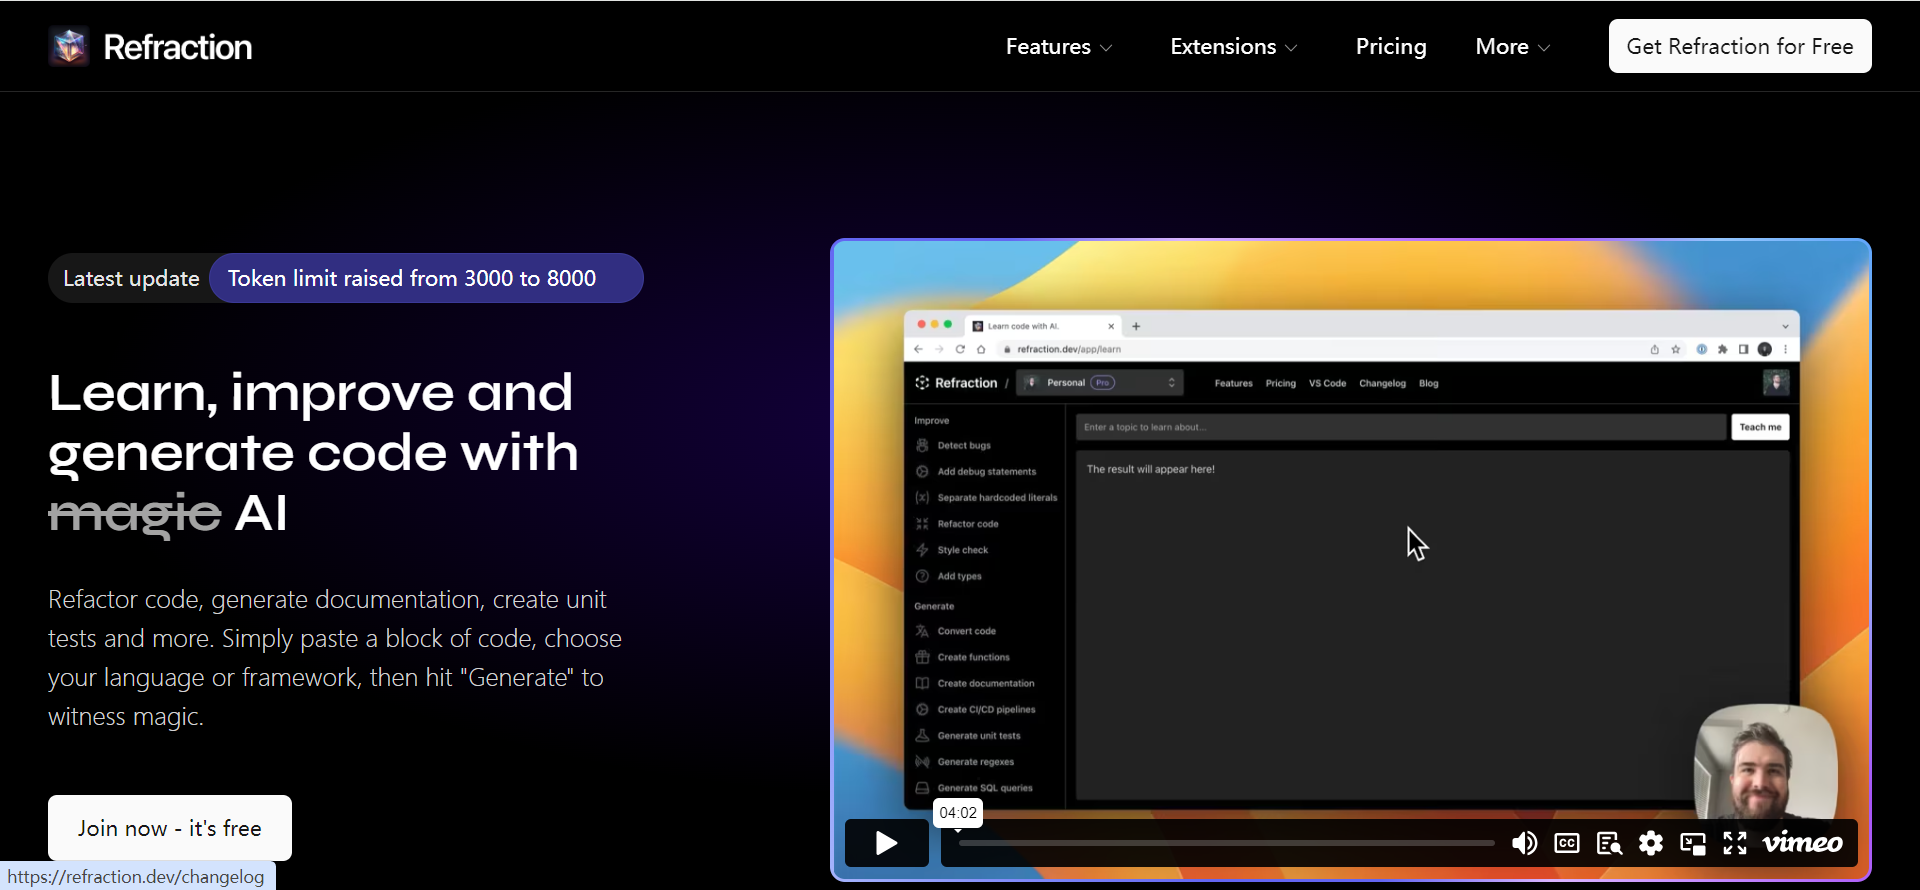This screenshot has width=1920, height=890.
Task: Click the Refraction brand name text
Action: [178, 47]
